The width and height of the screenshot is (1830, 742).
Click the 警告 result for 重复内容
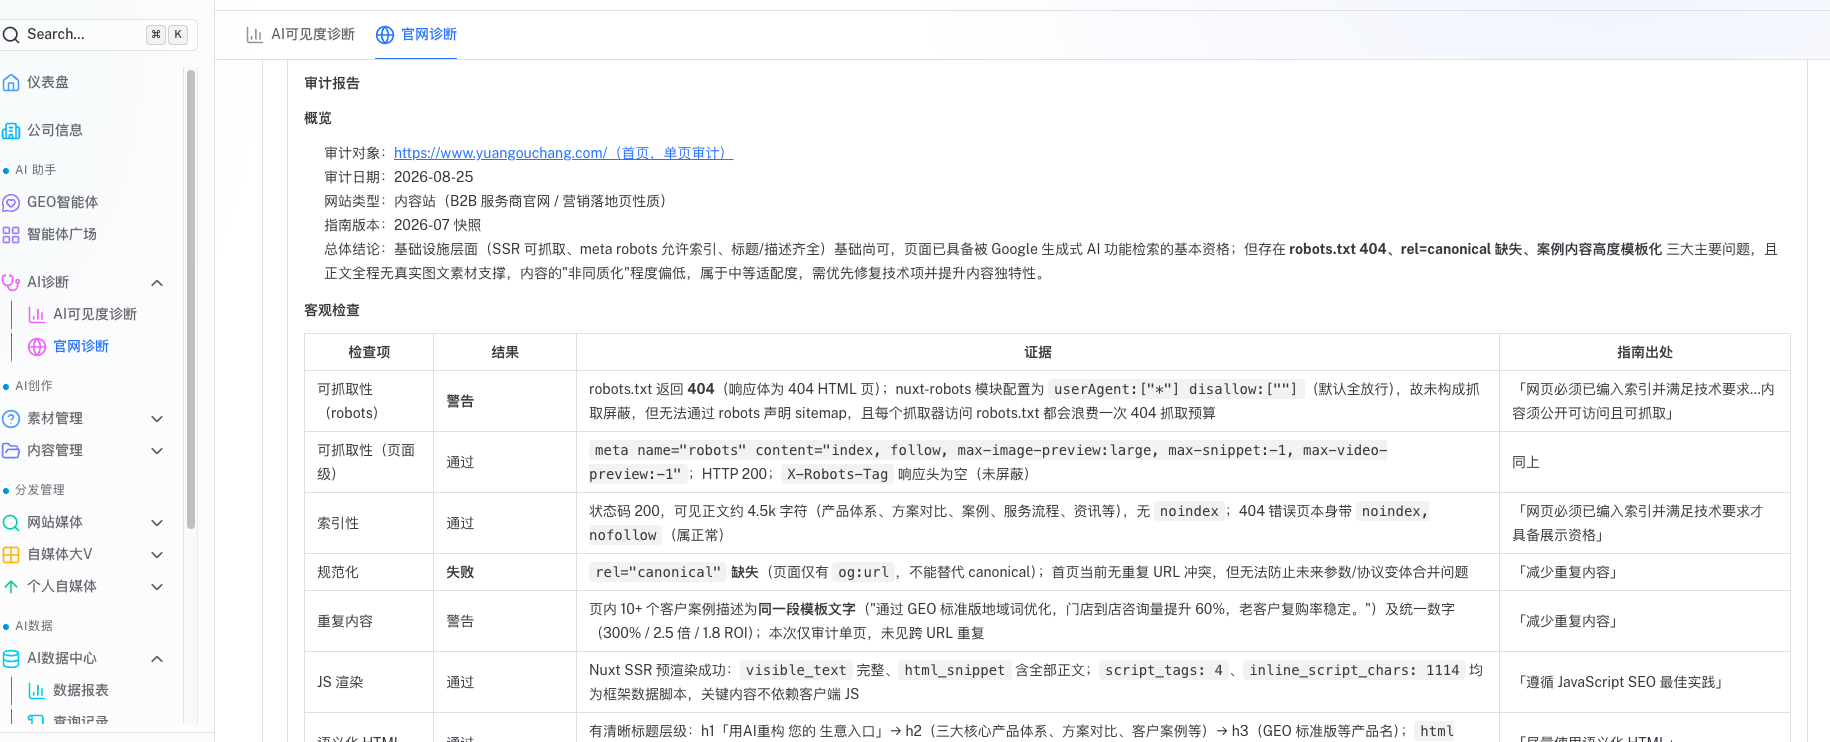tap(460, 621)
